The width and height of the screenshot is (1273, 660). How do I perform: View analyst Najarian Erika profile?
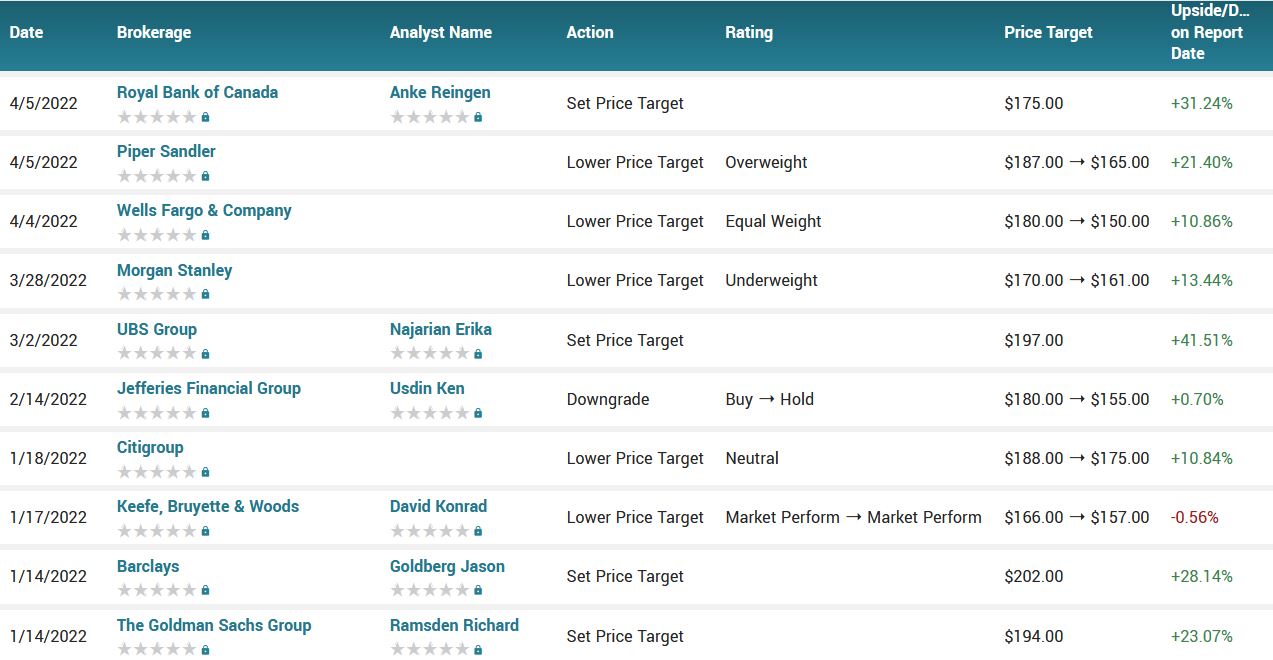pyautogui.click(x=441, y=329)
